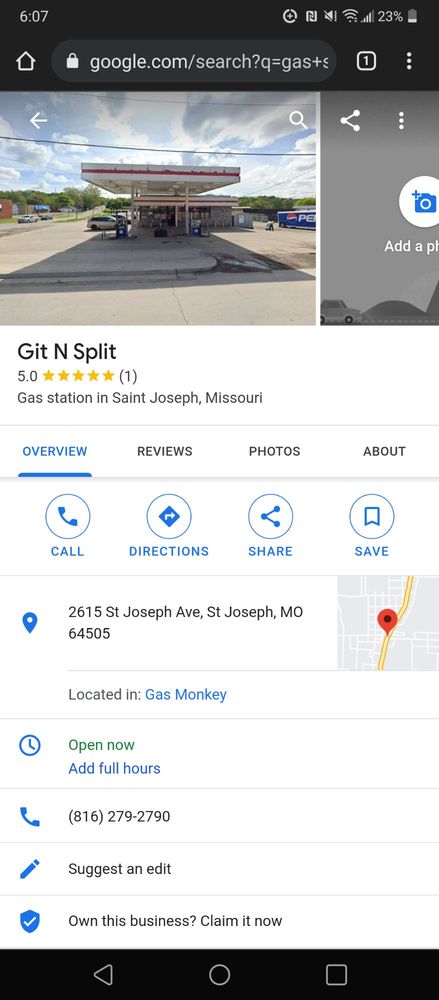The image size is (439, 1000).
Task: Click the Add full hours link
Action: click(114, 768)
